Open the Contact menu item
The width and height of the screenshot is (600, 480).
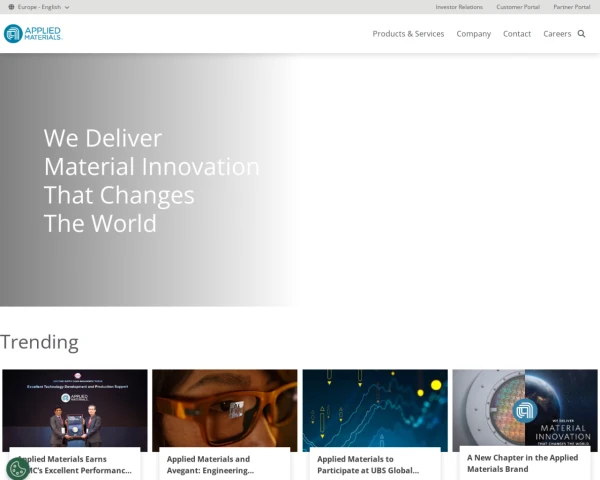[x=517, y=34]
